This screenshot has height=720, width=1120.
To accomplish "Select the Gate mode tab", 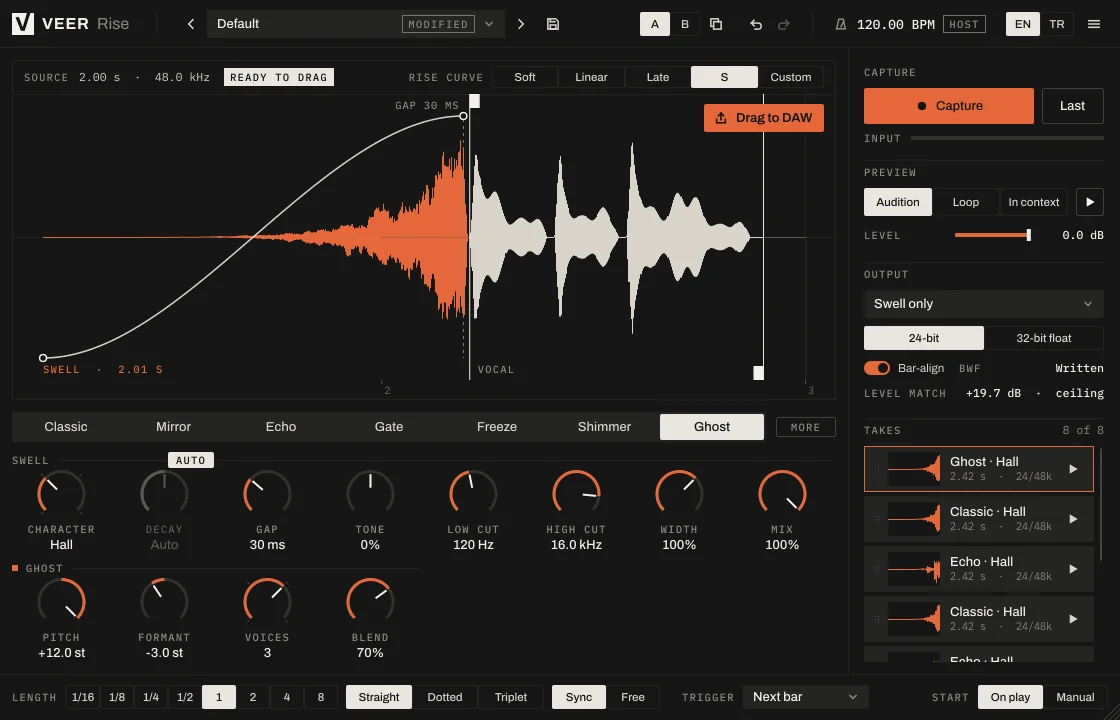I will click(389, 427).
